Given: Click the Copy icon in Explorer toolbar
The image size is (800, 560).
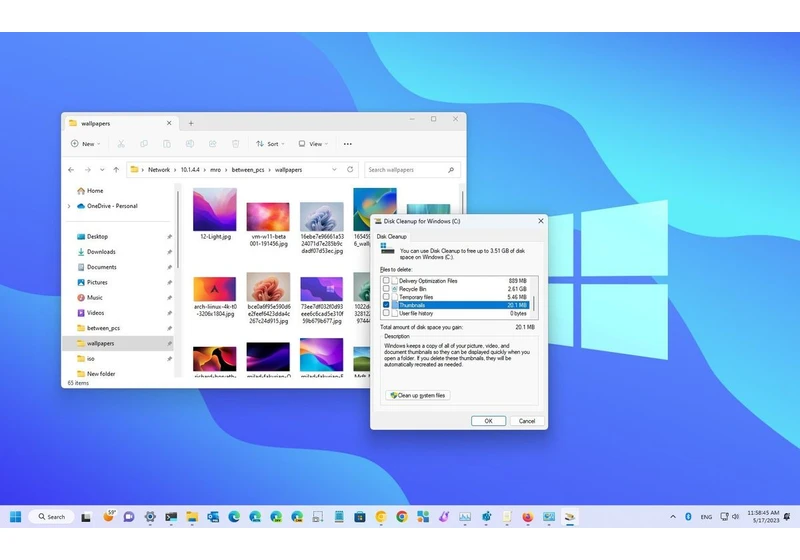Looking at the screenshot, I should (144, 144).
